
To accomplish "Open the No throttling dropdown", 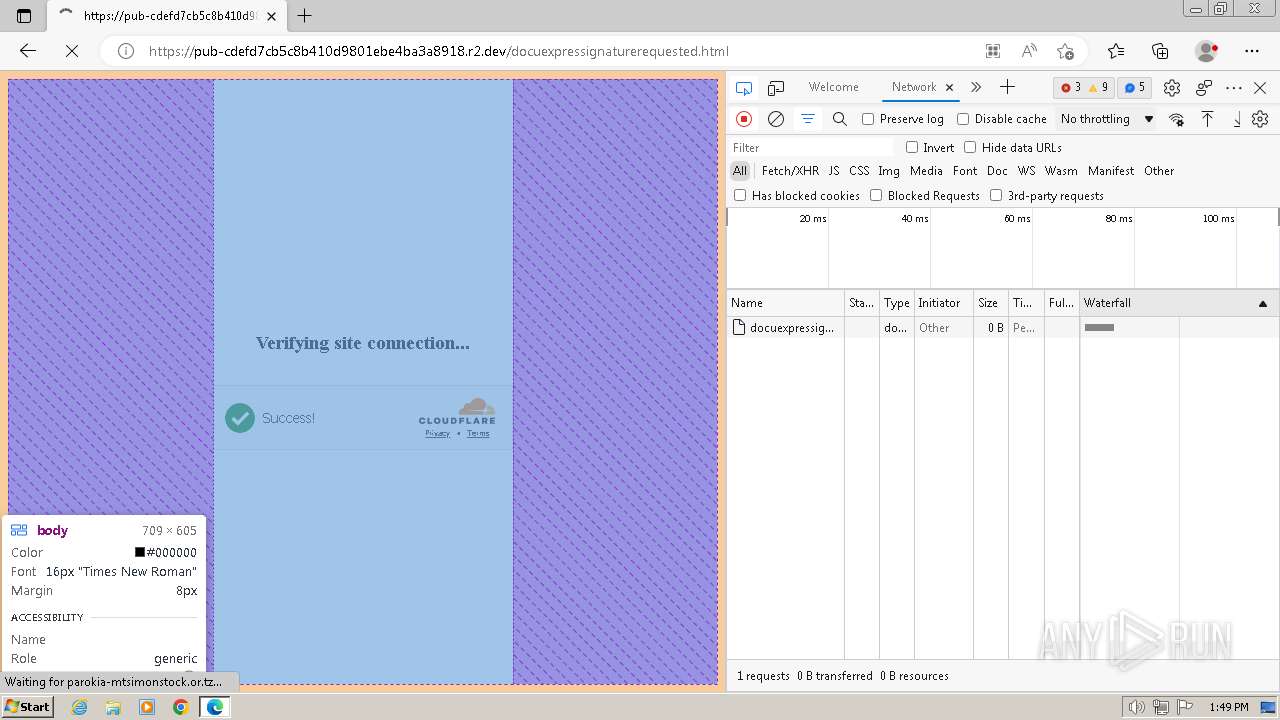I will pyautogui.click(x=1107, y=119).
